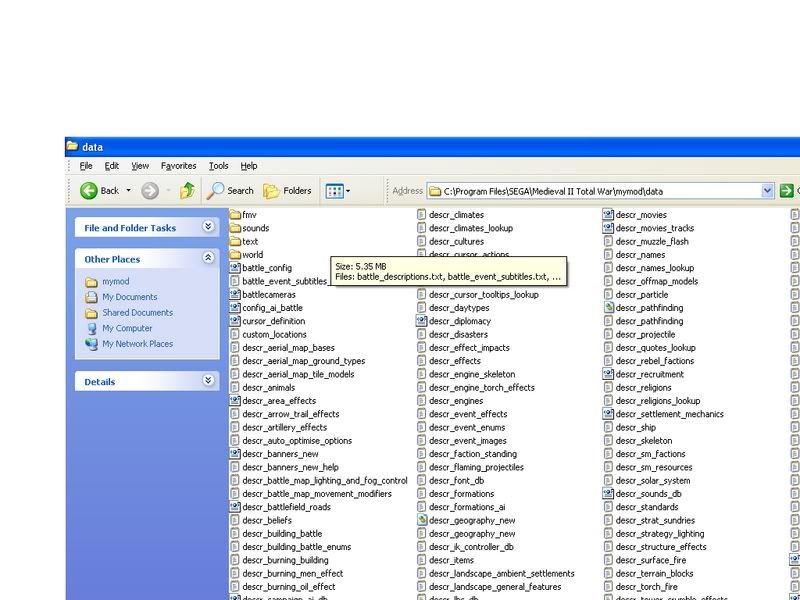Screen dimensions: 800x600
Task: Click the descr_diplomacy file icon
Action: pos(421,321)
